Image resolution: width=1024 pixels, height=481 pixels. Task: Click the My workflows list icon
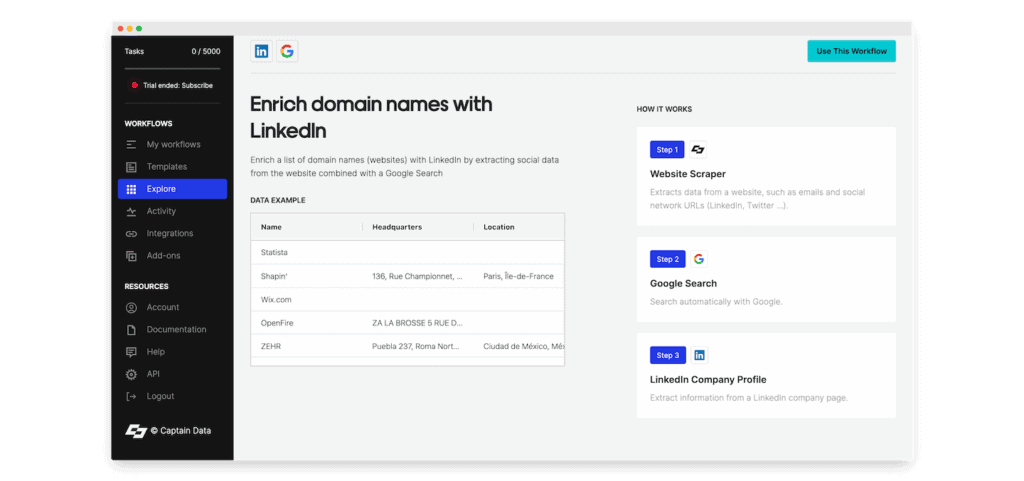pos(131,144)
